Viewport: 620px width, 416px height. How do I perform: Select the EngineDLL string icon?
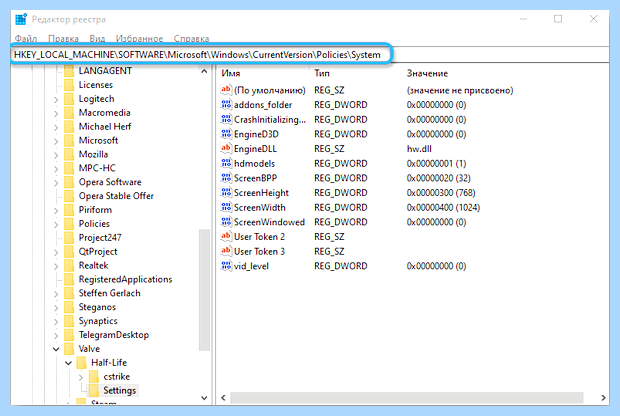pyautogui.click(x=226, y=148)
